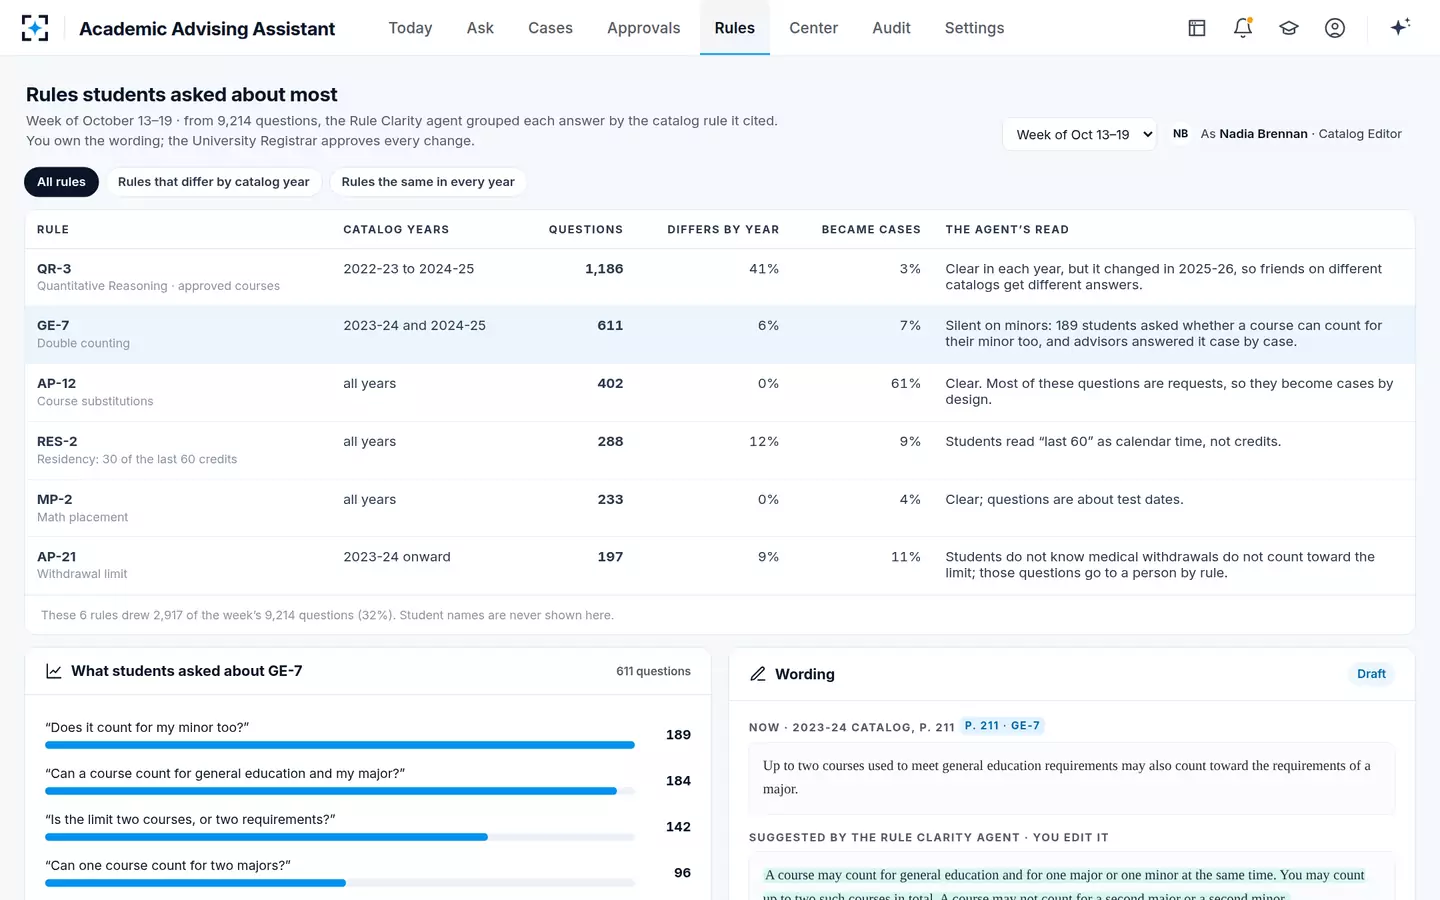Click the Academic Advising Assistant logo icon
The width and height of the screenshot is (1440, 900).
point(35,28)
